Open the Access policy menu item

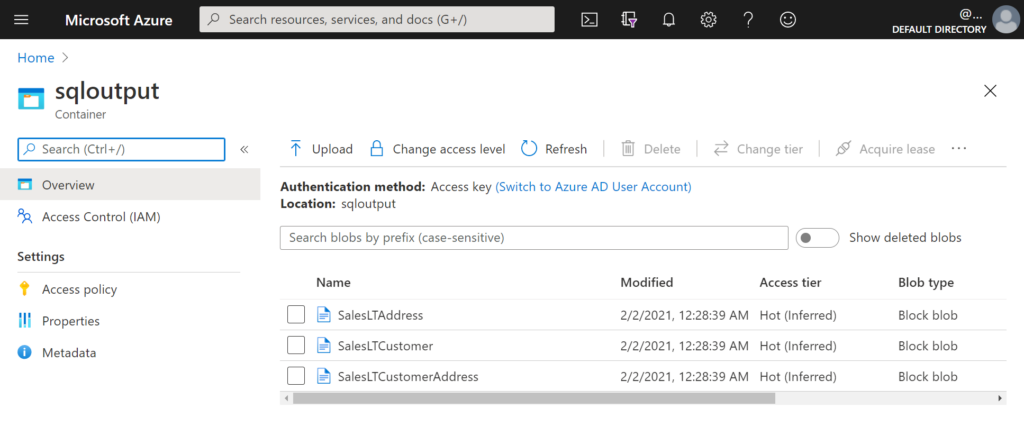(130, 289)
